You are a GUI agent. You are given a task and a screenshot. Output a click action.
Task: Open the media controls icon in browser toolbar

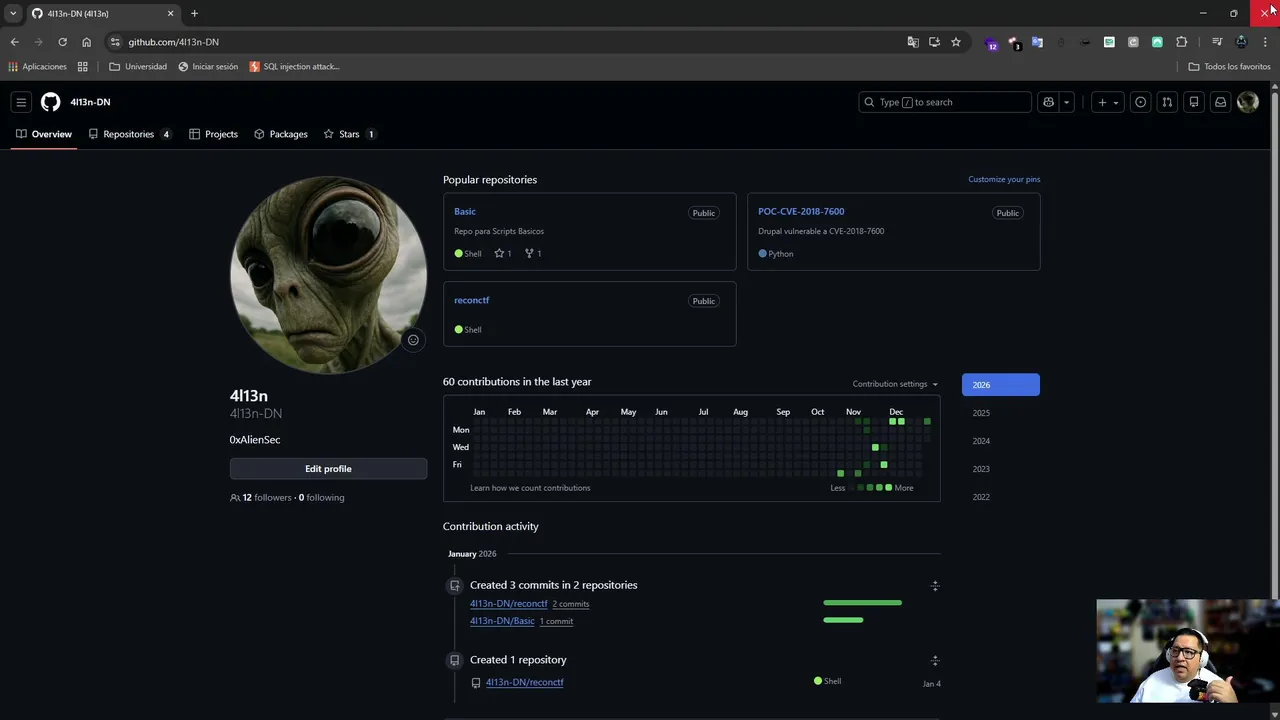click(x=1216, y=42)
